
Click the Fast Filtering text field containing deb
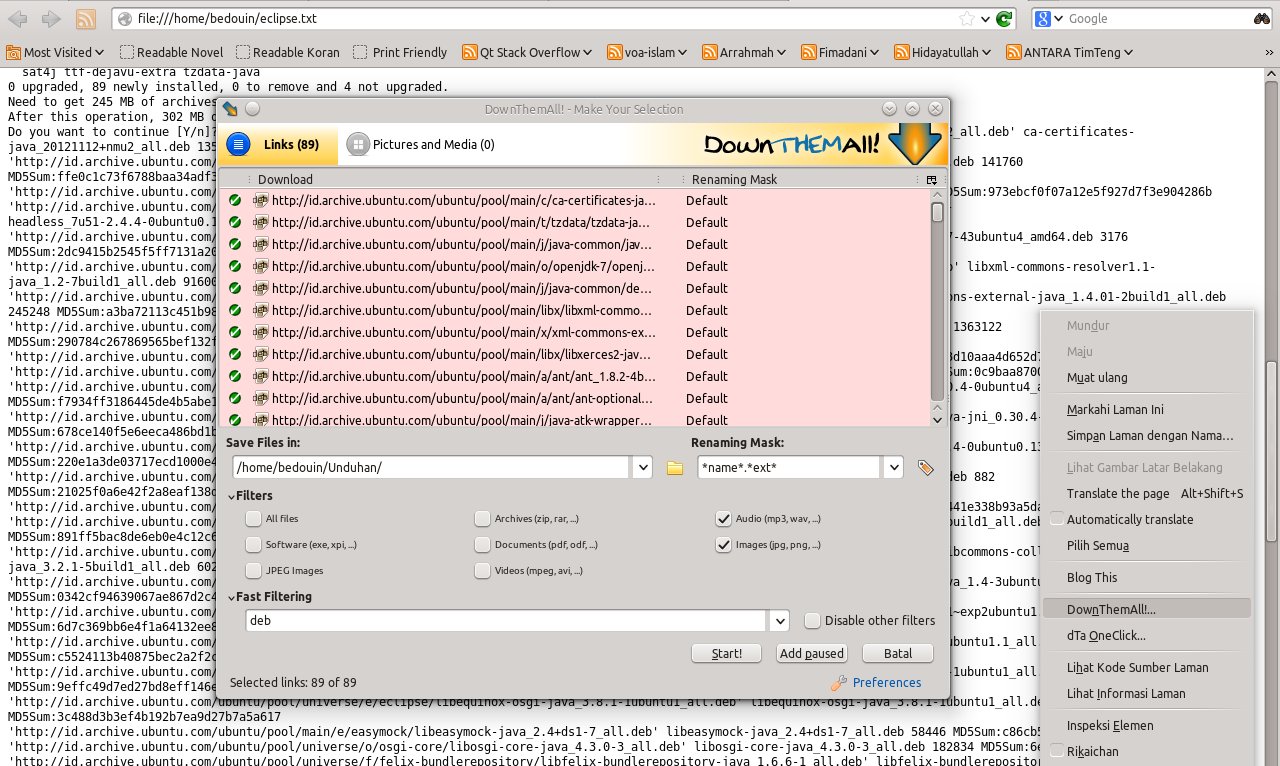(507, 620)
